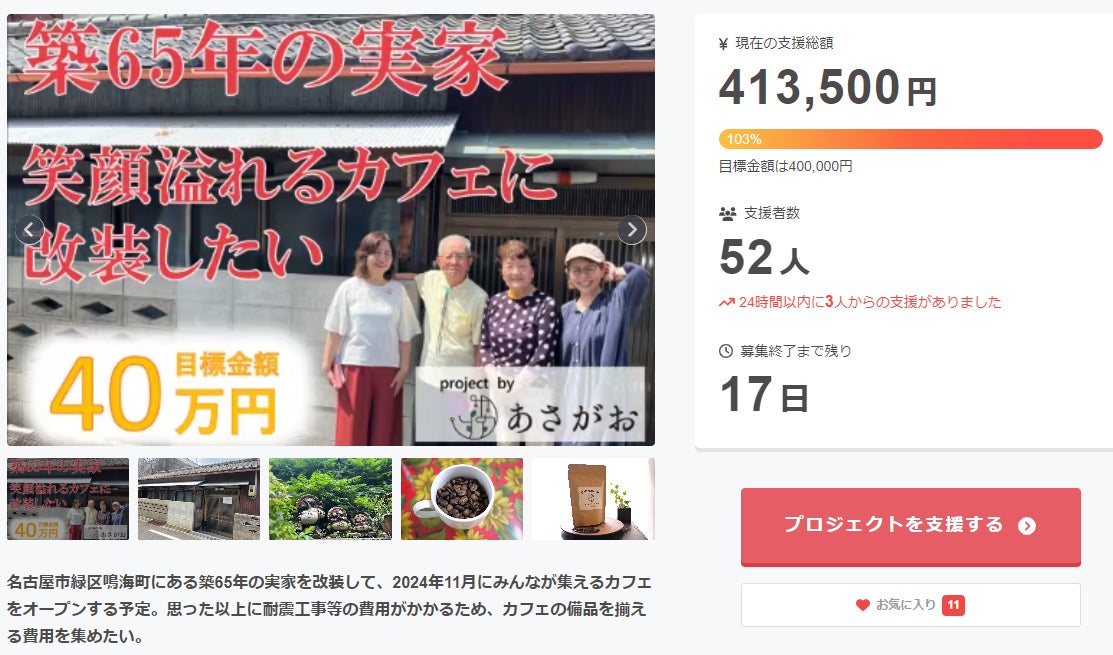This screenshot has height=655, width=1113.
Task: Select first thumbnail with red title text
Action: click(68, 499)
